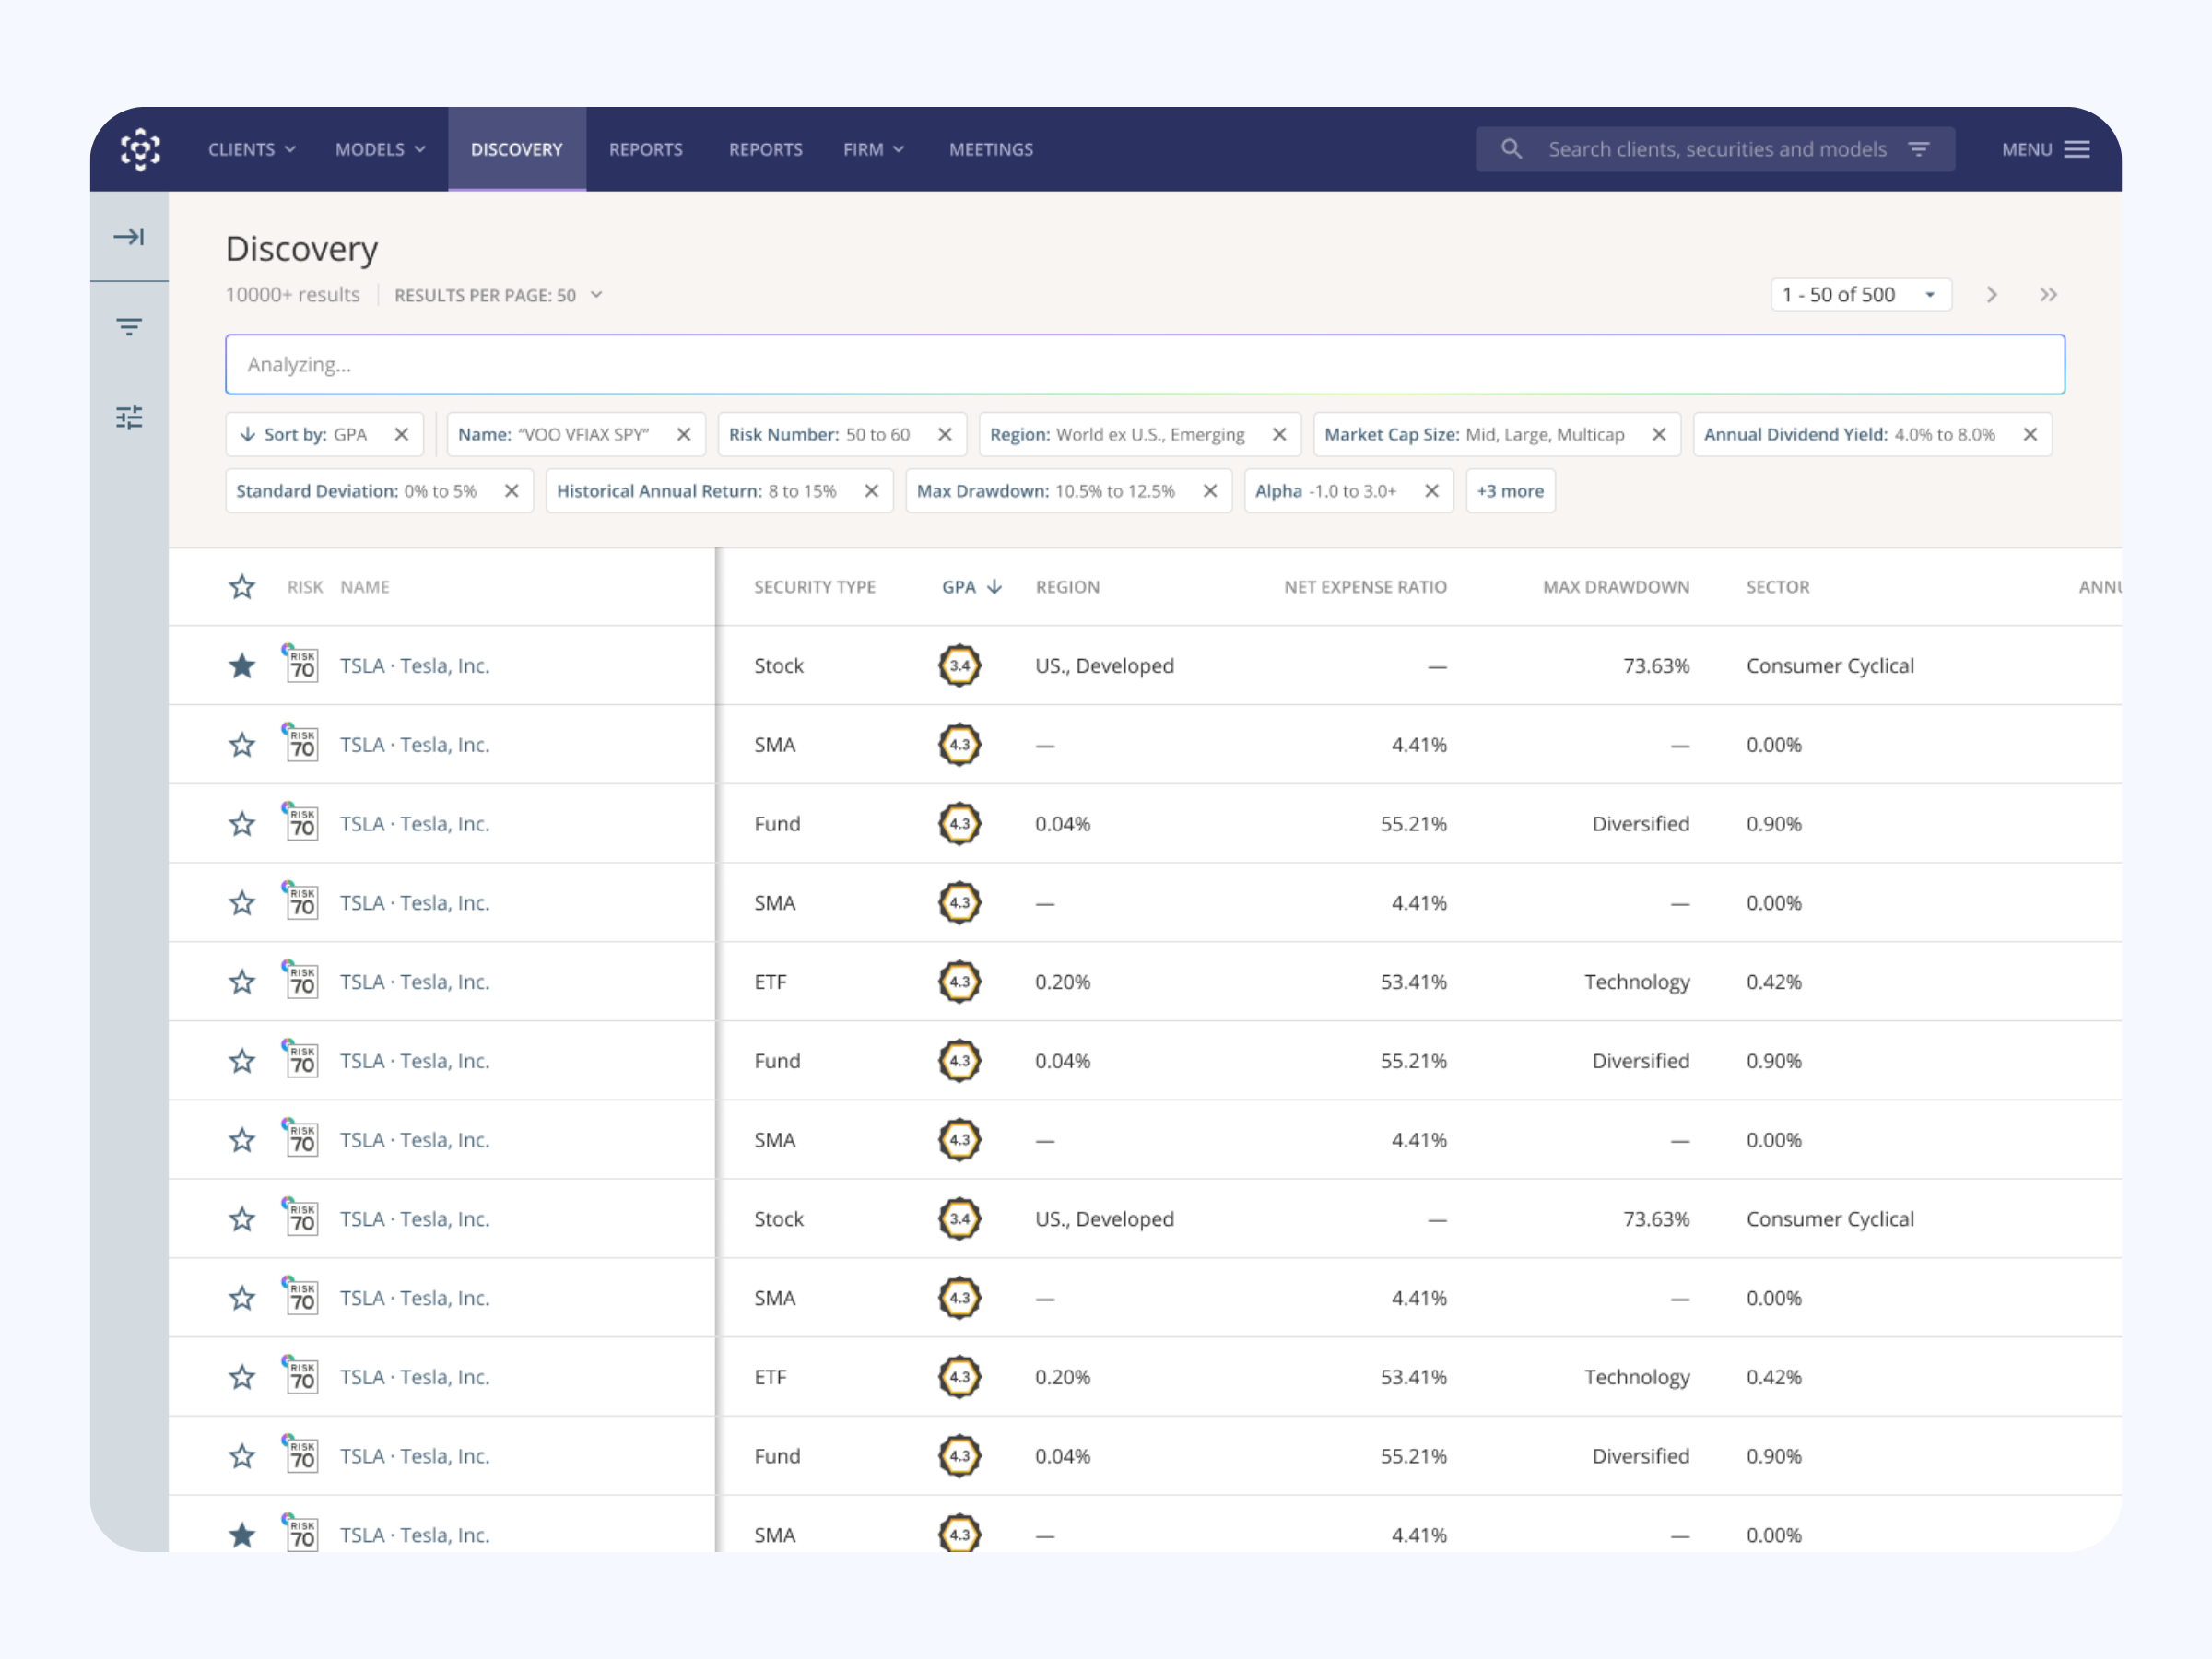Unfavorite the first Stock row star

pos(242,666)
